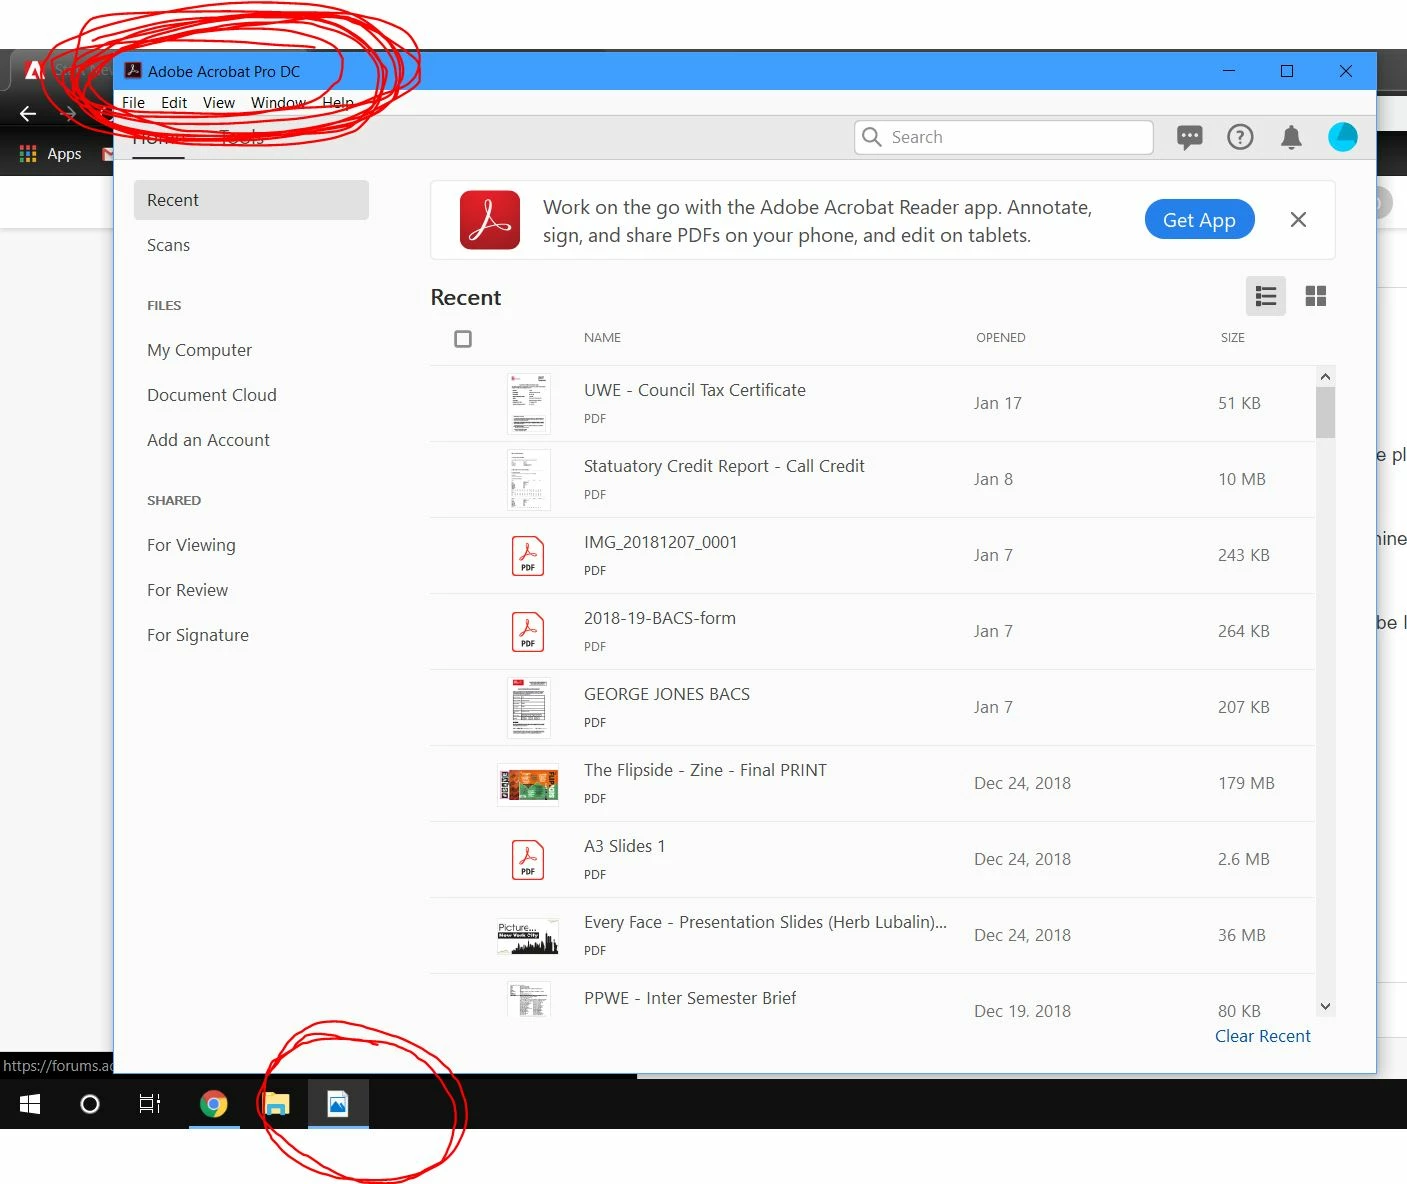Open My Computer files
The height and width of the screenshot is (1184, 1407).
(x=199, y=350)
